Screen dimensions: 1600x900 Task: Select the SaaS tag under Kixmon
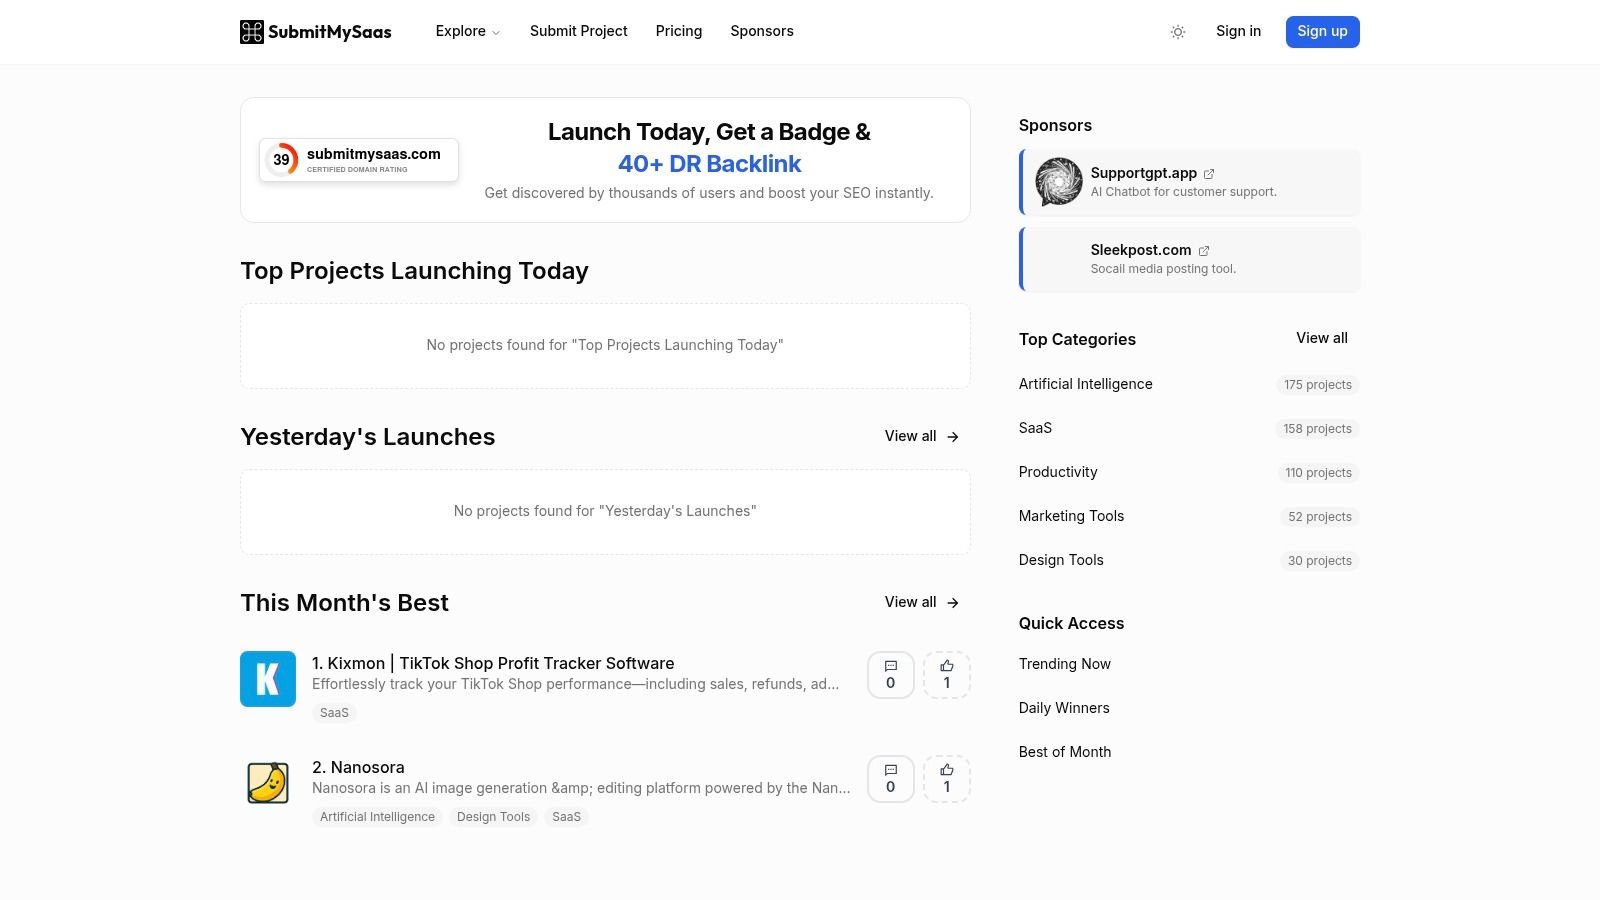tap(334, 712)
